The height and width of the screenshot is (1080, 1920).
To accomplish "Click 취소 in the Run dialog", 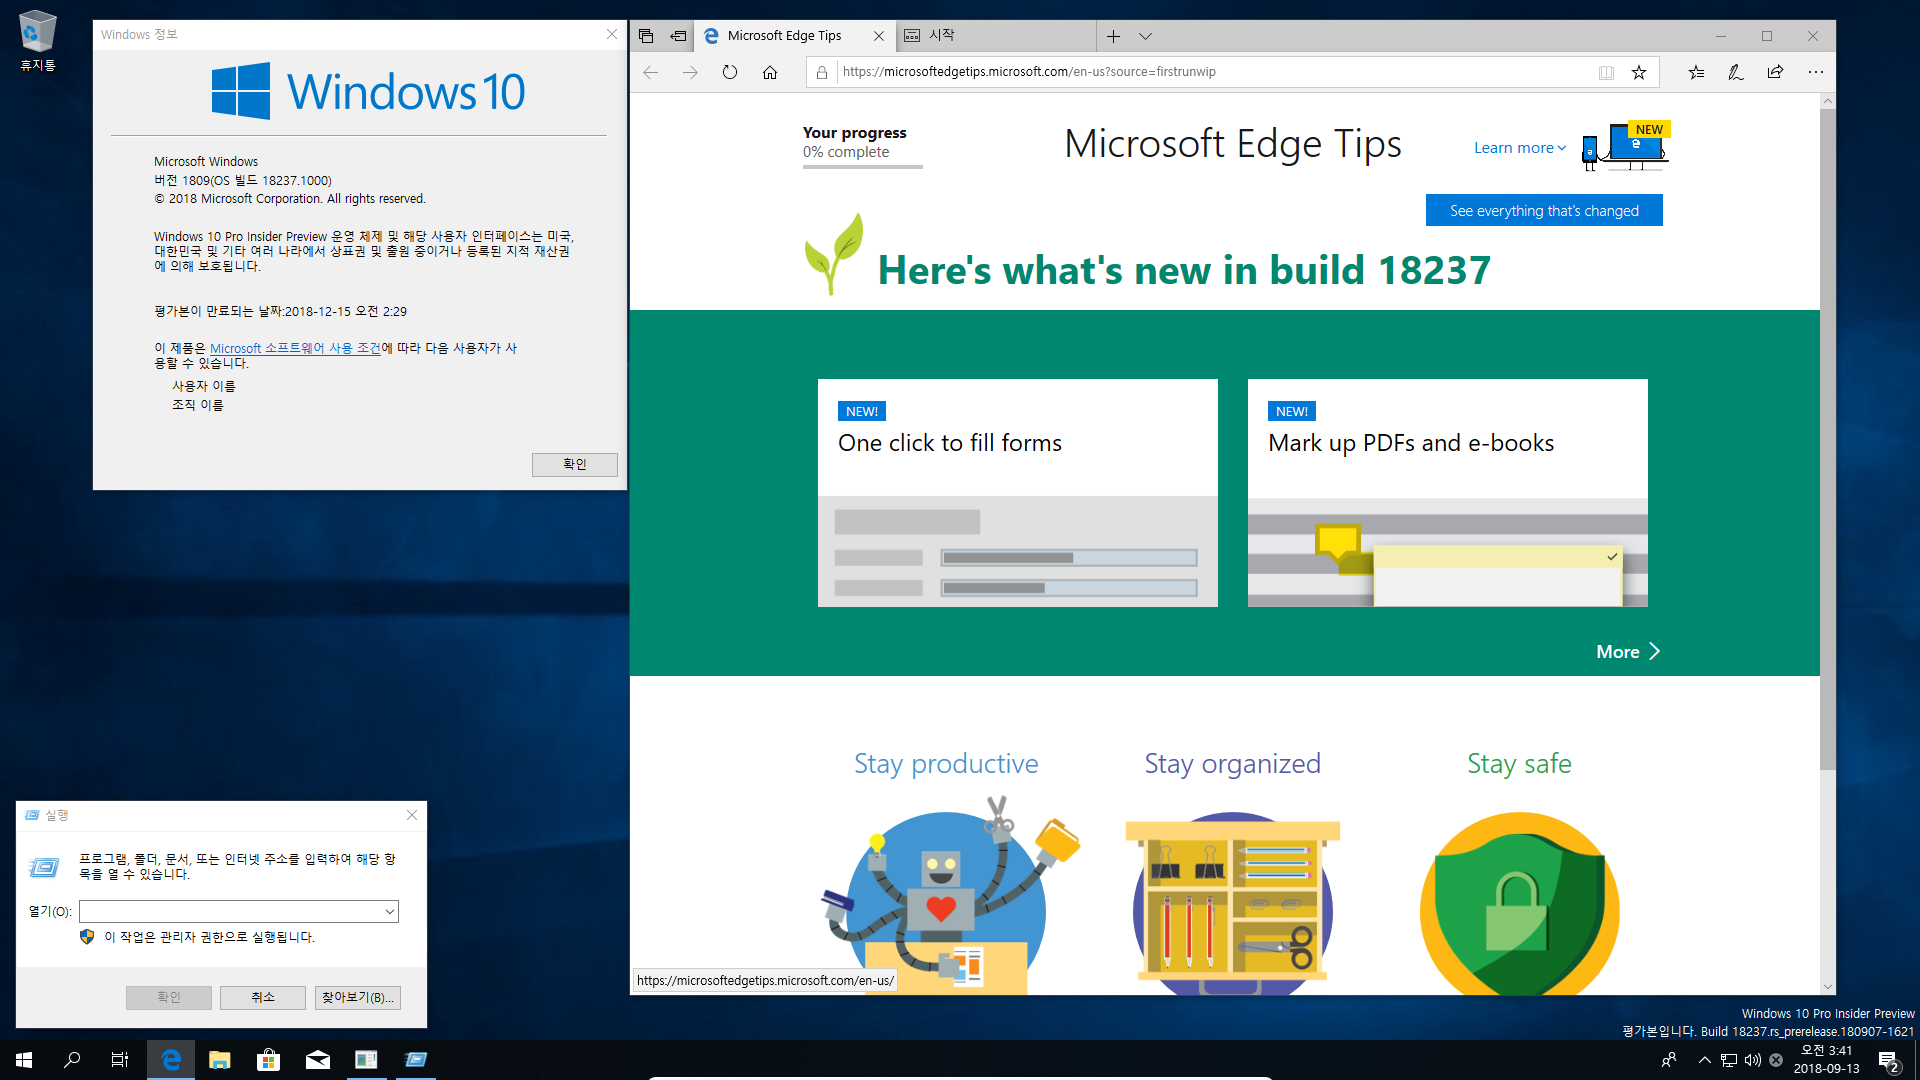I will [x=263, y=997].
